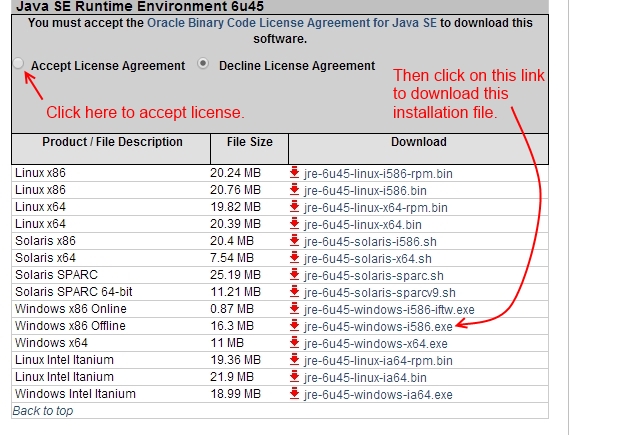Download jre-6u45-linux-i586.bin file link
The height and width of the screenshot is (435, 618).
pyautogui.click(x=365, y=191)
